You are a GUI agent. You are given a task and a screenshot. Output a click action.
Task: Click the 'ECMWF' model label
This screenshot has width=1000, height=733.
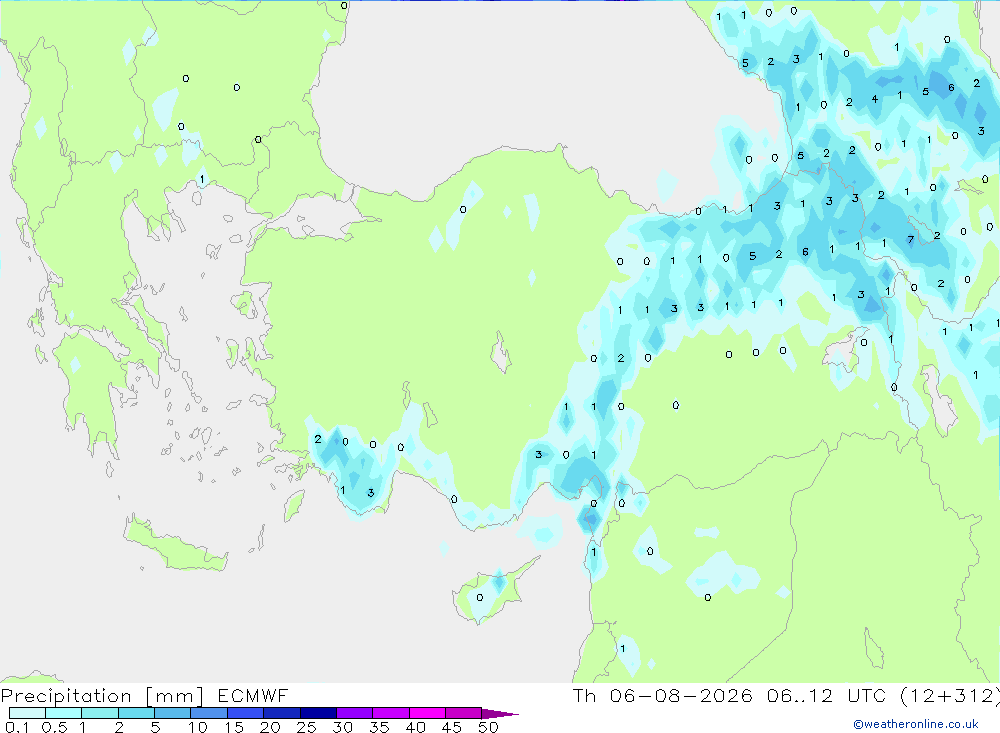(253, 696)
